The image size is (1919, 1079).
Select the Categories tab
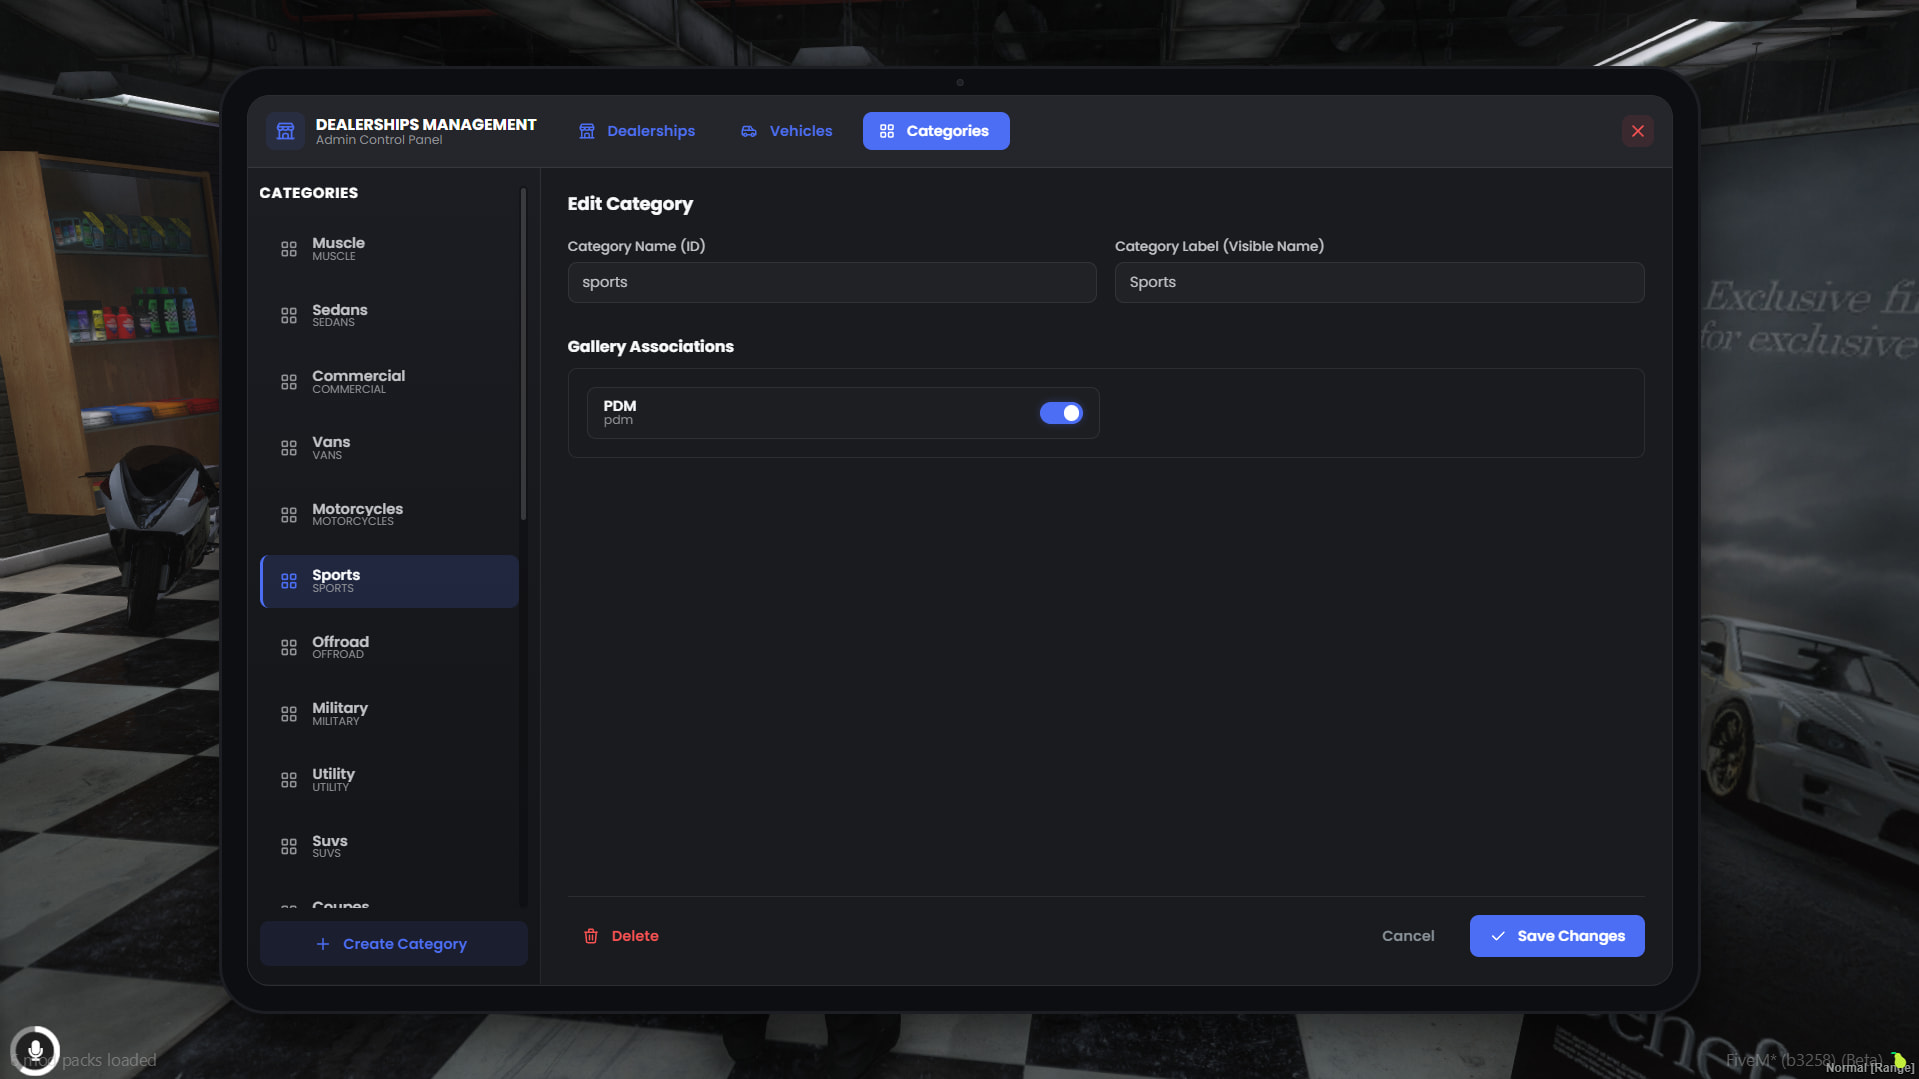click(936, 131)
